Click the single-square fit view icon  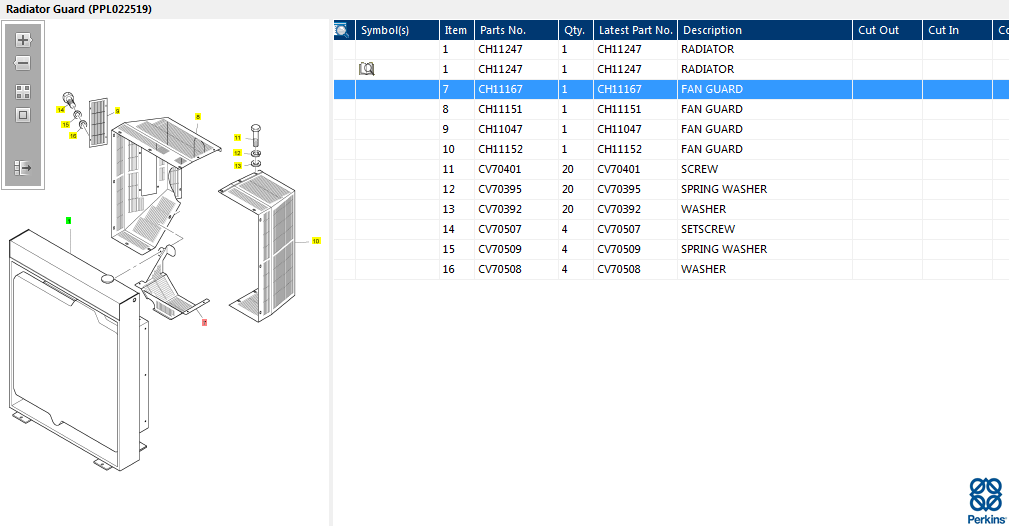pos(23,115)
